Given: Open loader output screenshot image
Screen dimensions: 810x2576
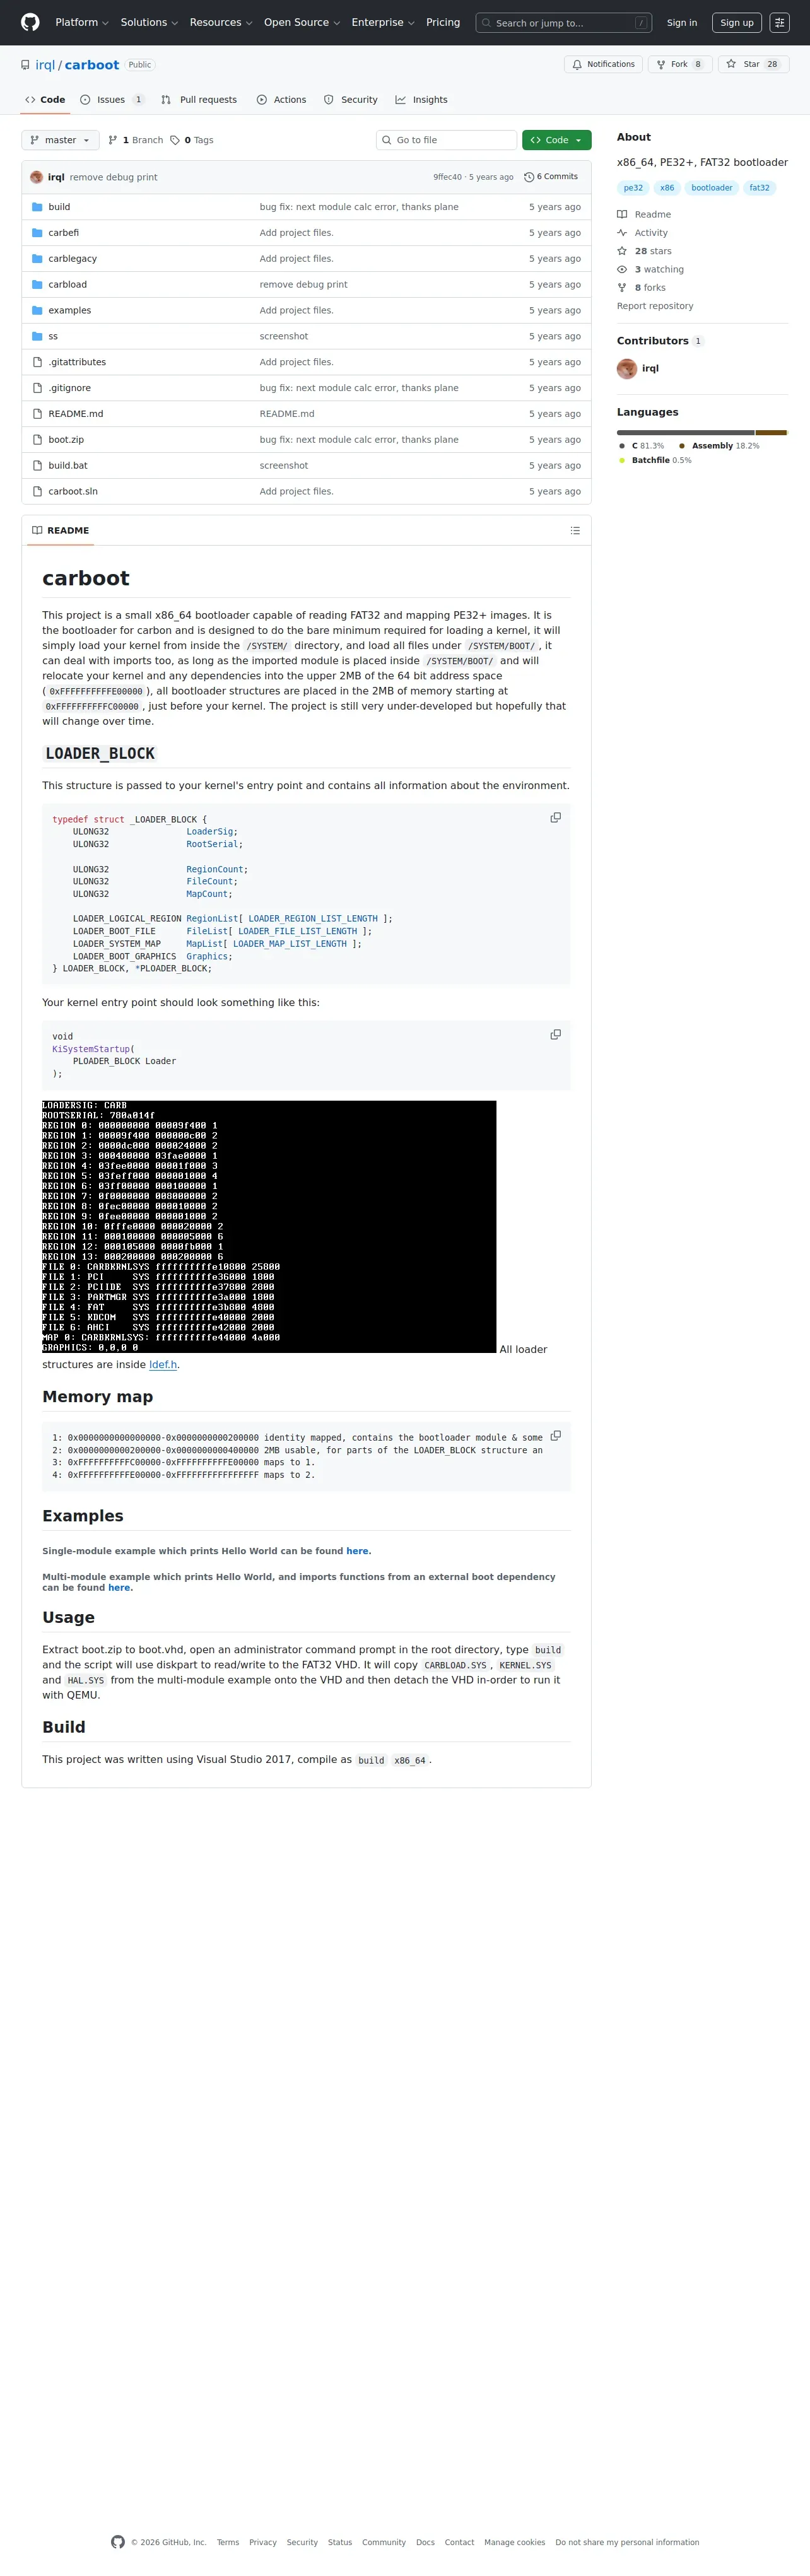Looking at the screenshot, I should (269, 1227).
